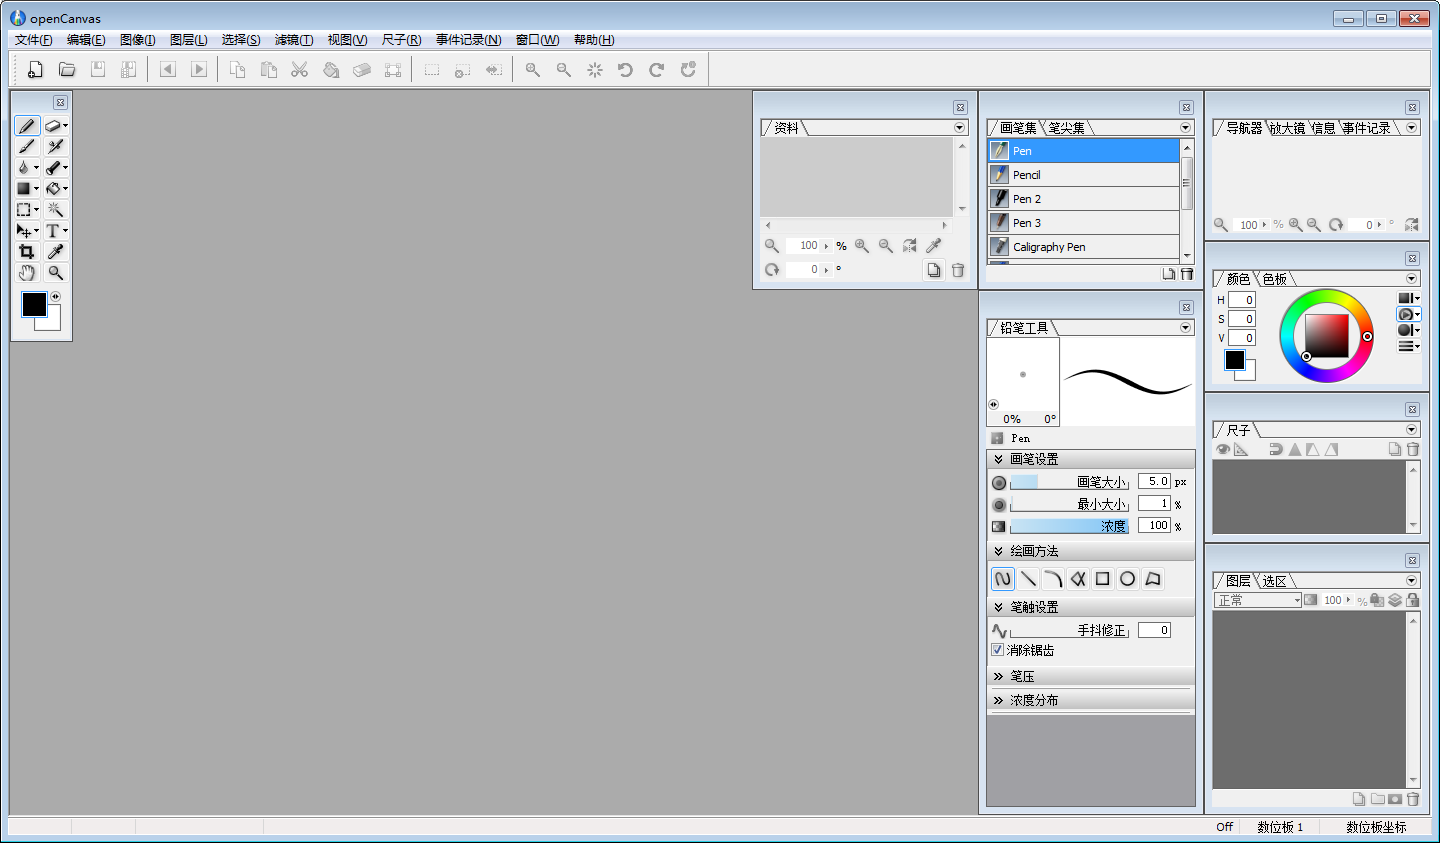Select freehand curve drawing method

[x=1003, y=579]
